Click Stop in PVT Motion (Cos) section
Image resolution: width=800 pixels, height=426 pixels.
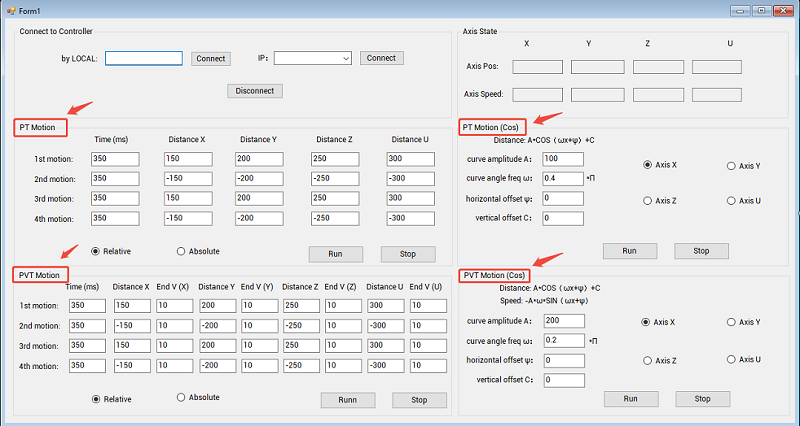pyautogui.click(x=702, y=398)
